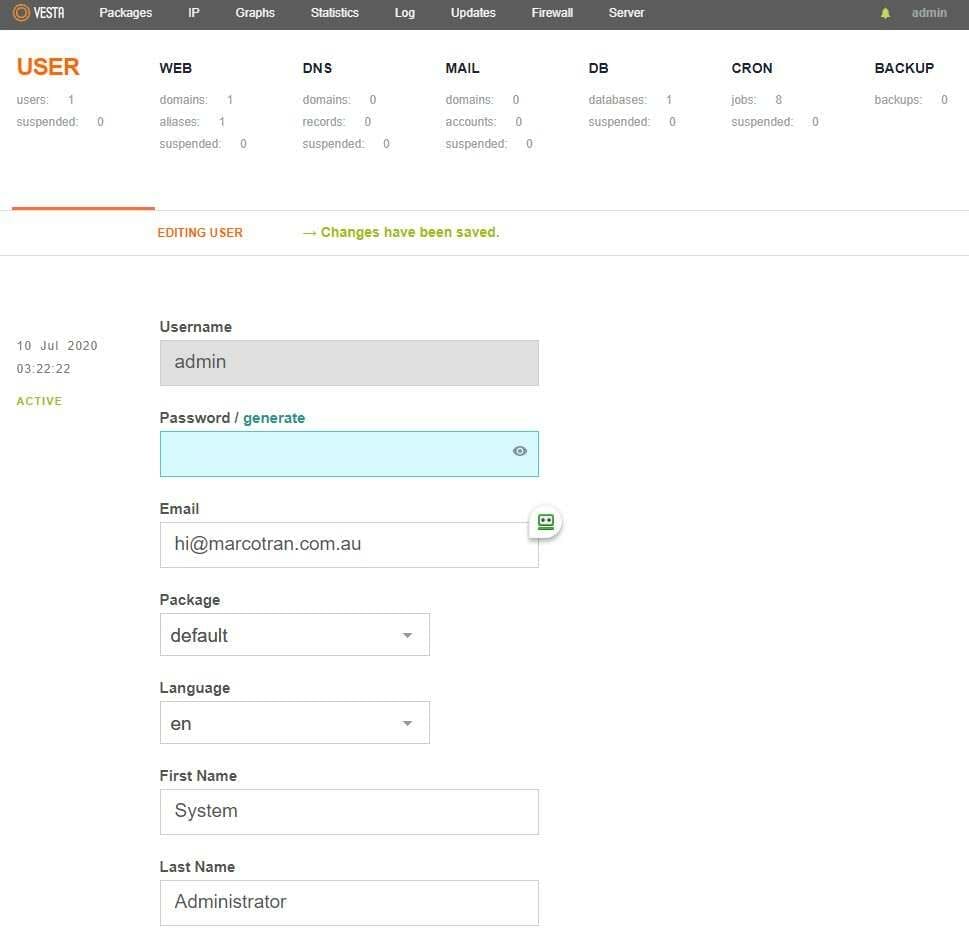Click generate to create a password

[x=274, y=417]
